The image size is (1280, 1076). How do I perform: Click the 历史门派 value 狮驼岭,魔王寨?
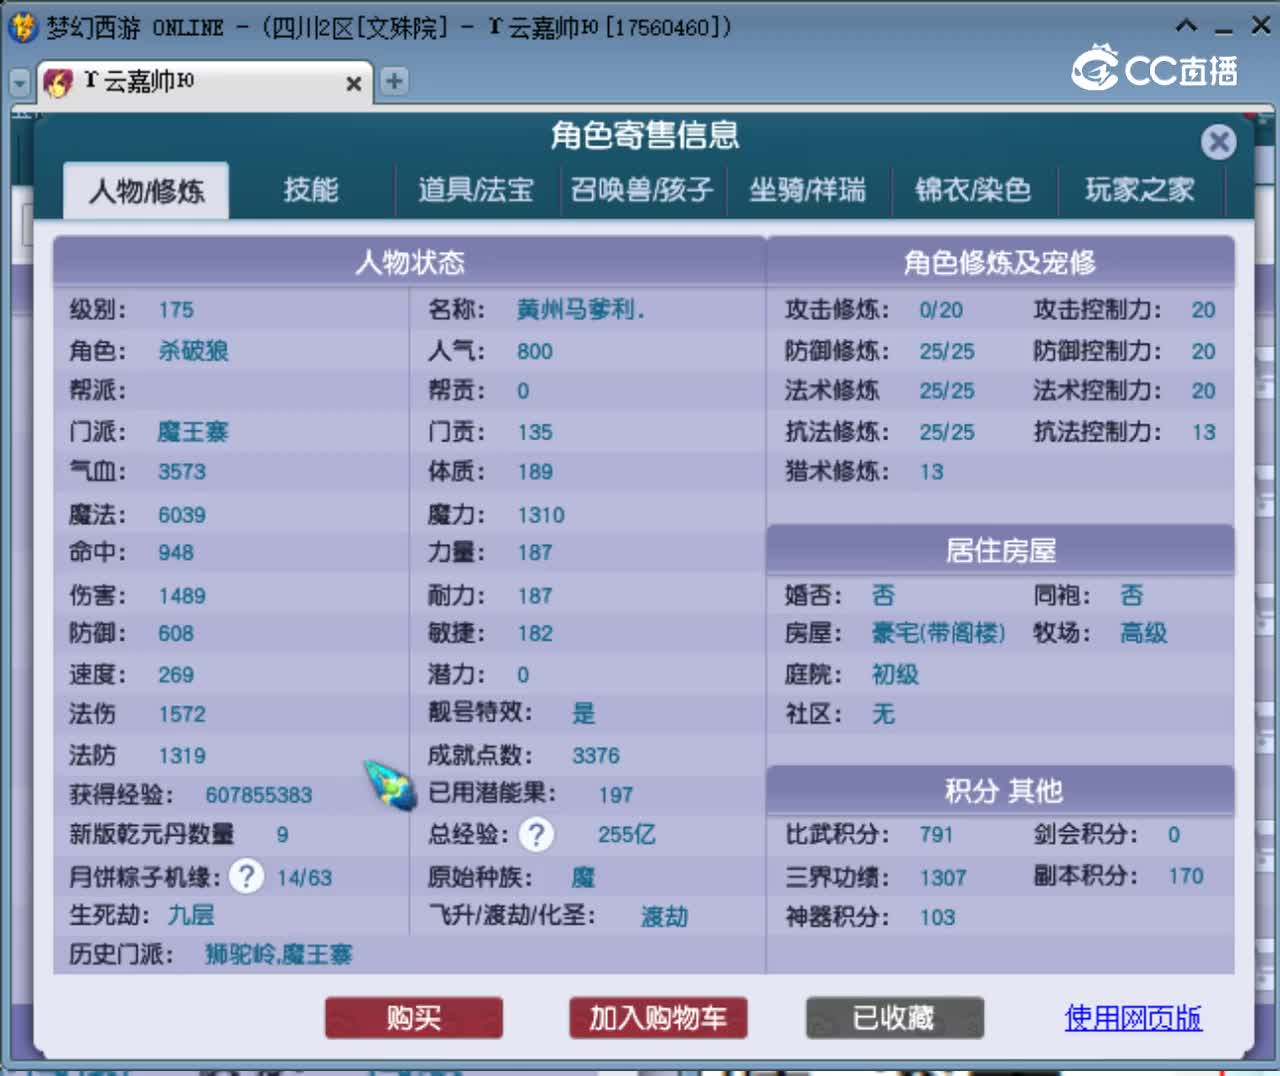[279, 955]
